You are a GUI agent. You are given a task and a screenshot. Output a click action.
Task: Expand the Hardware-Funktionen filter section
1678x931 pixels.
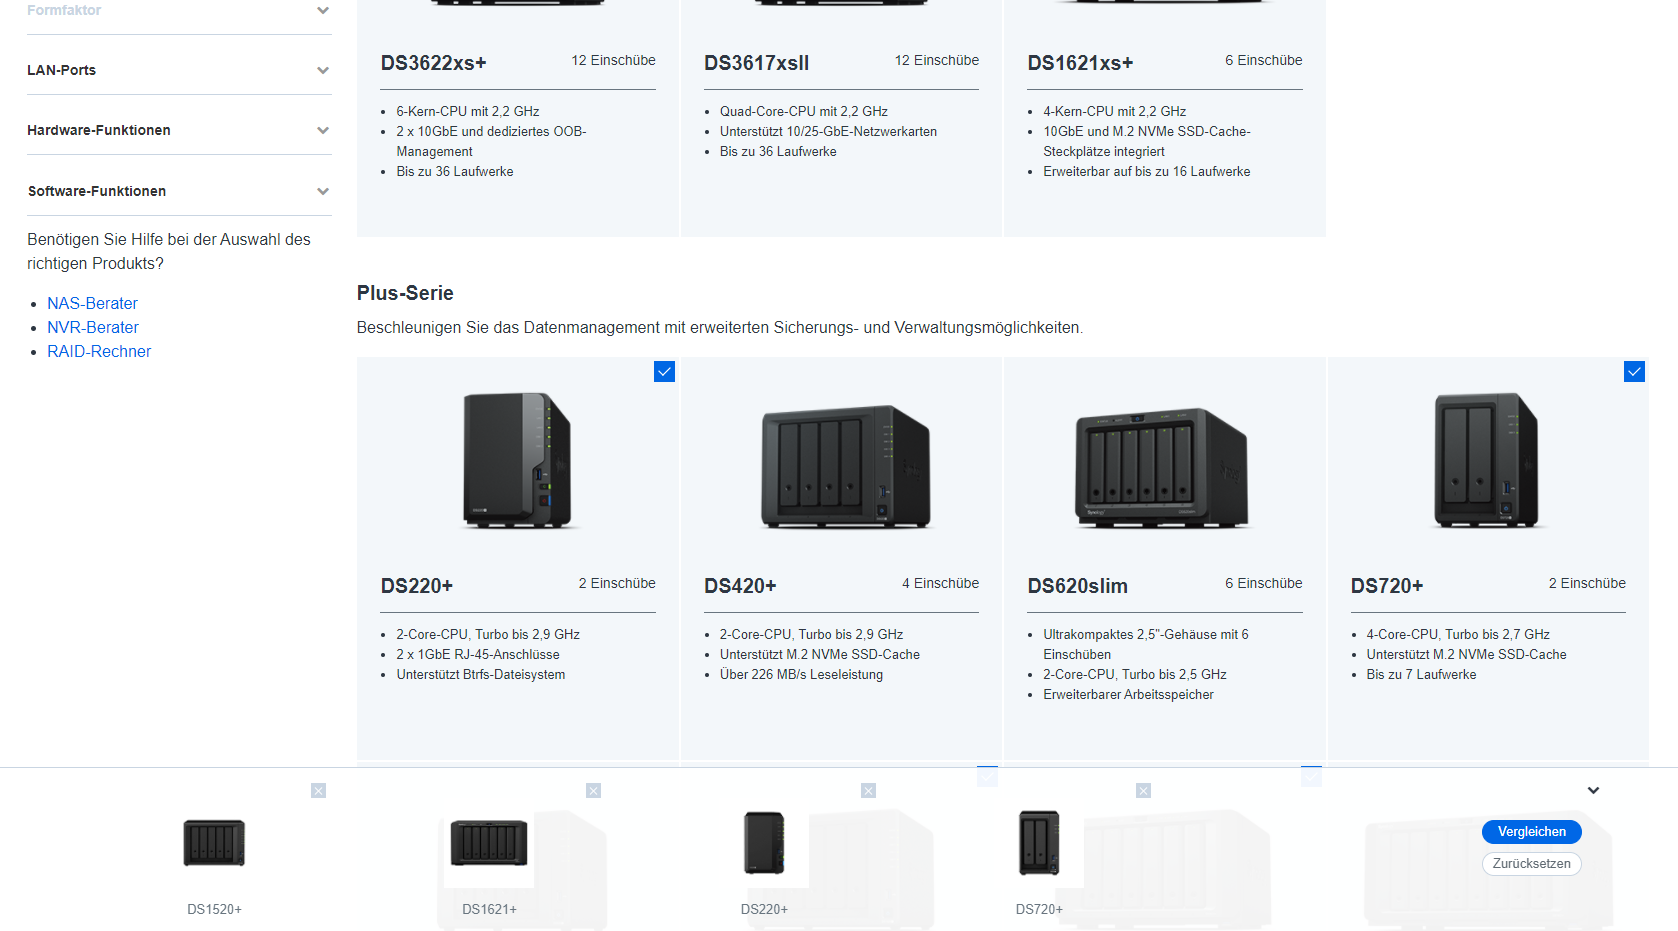pos(179,130)
